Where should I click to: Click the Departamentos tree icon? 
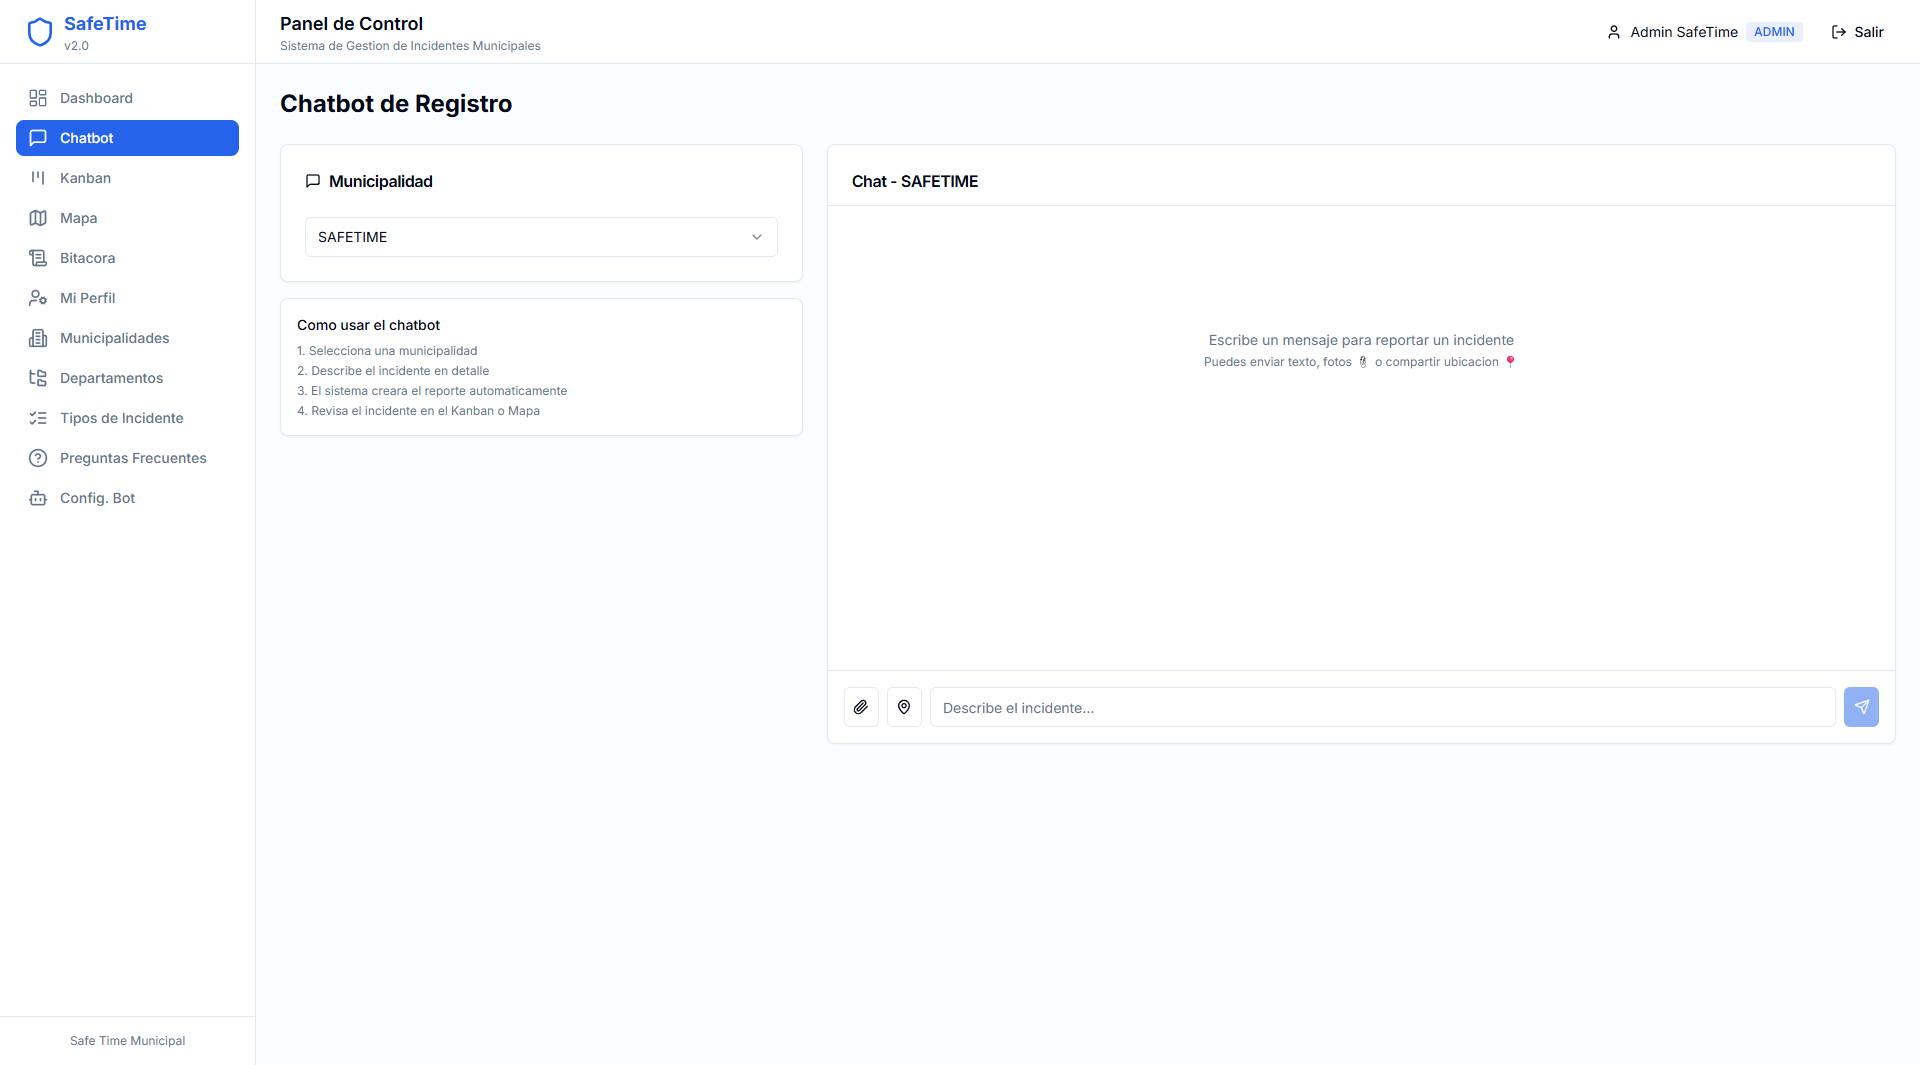[x=38, y=378]
